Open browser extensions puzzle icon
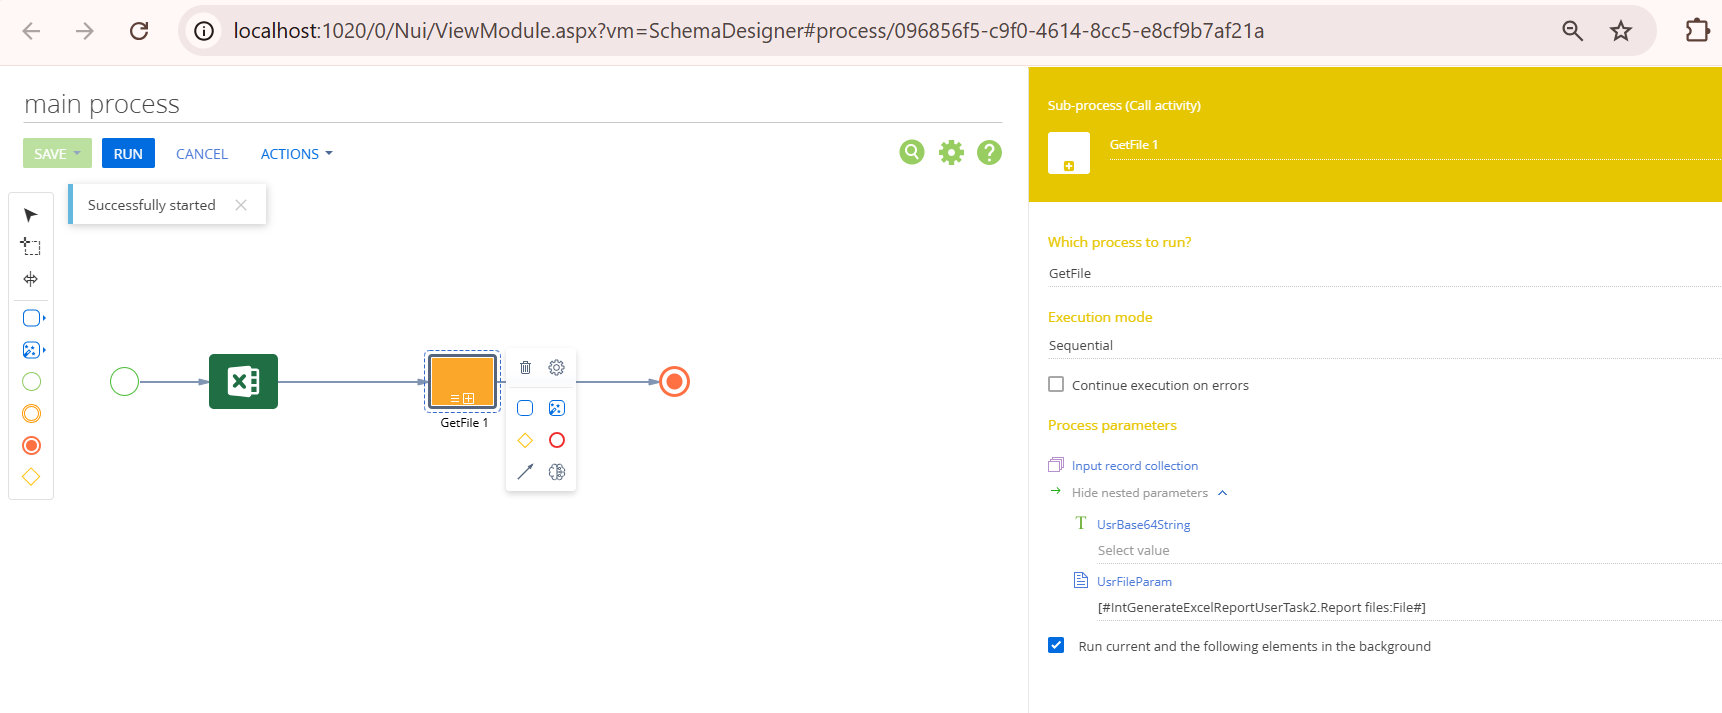This screenshot has width=1722, height=713. coord(1697,31)
